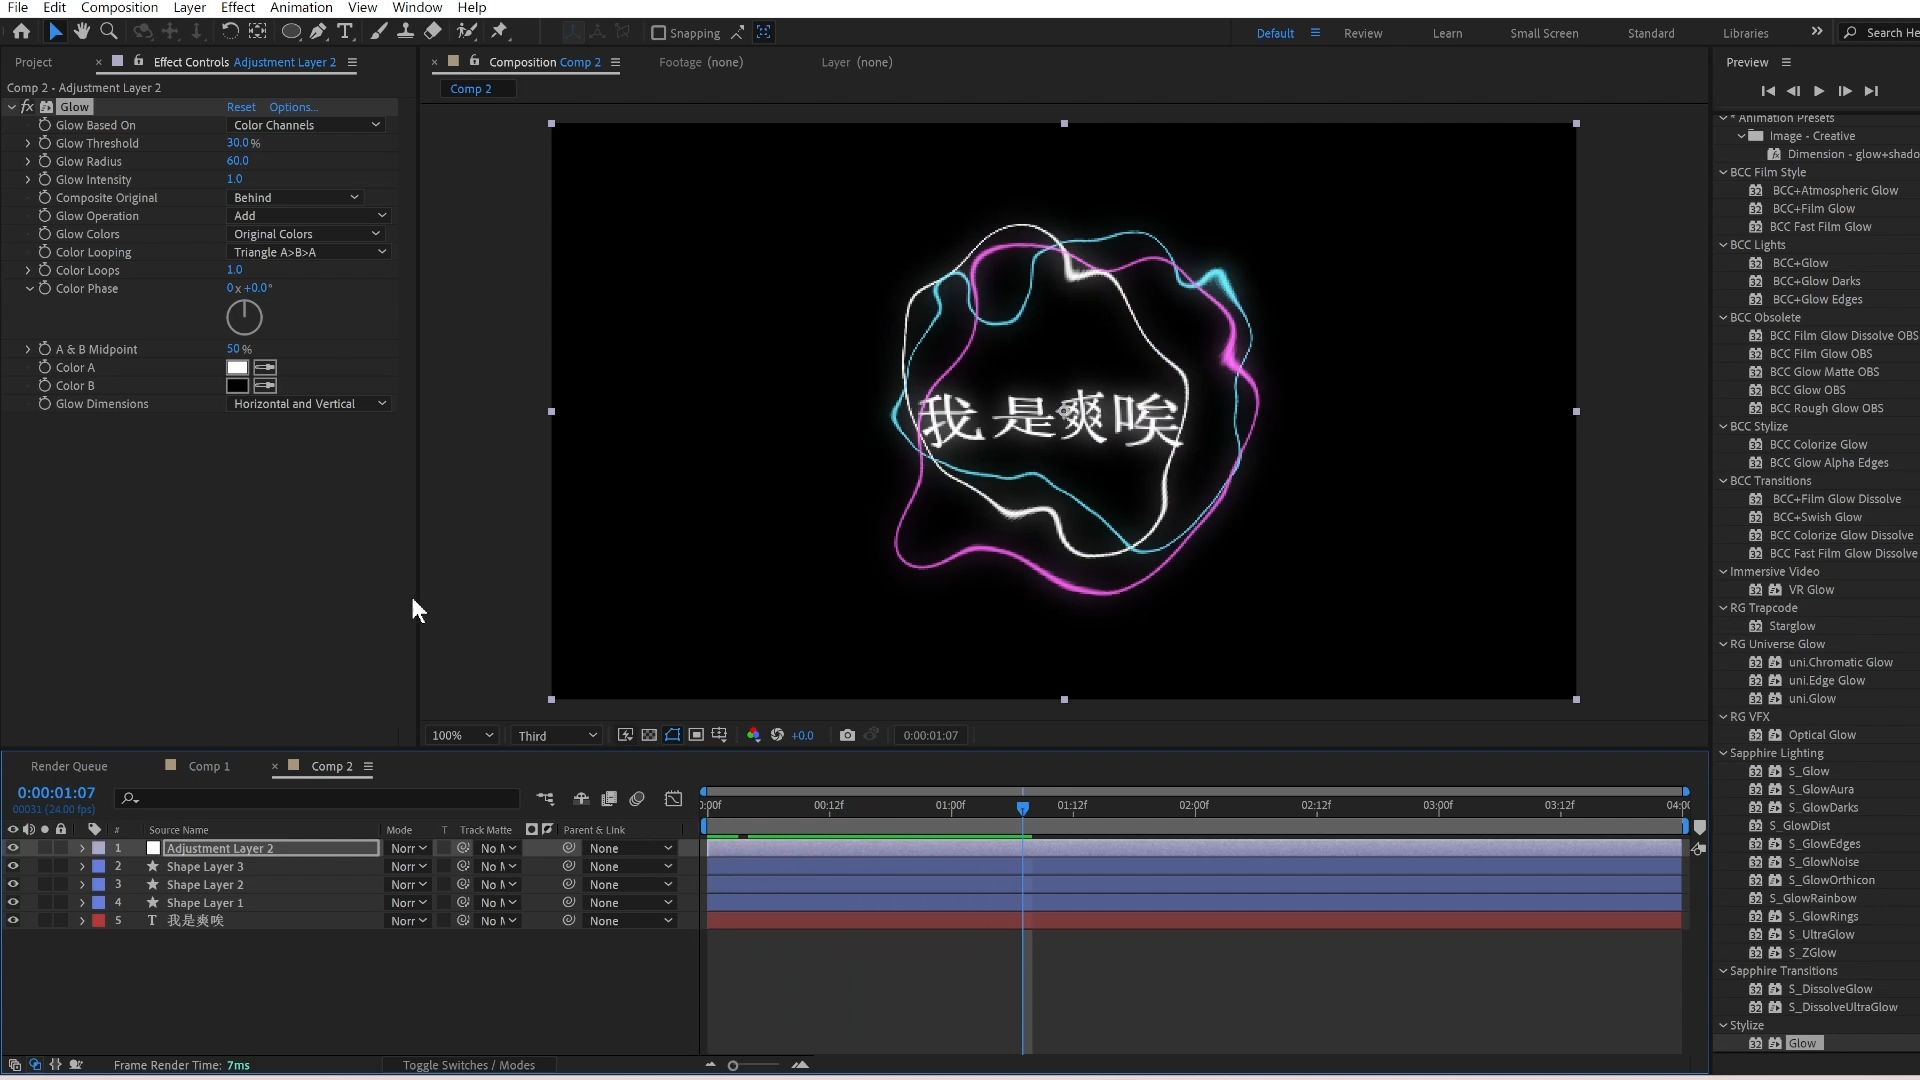Take a snapshot with the camera icon
The image size is (1920, 1080).
(848, 735)
